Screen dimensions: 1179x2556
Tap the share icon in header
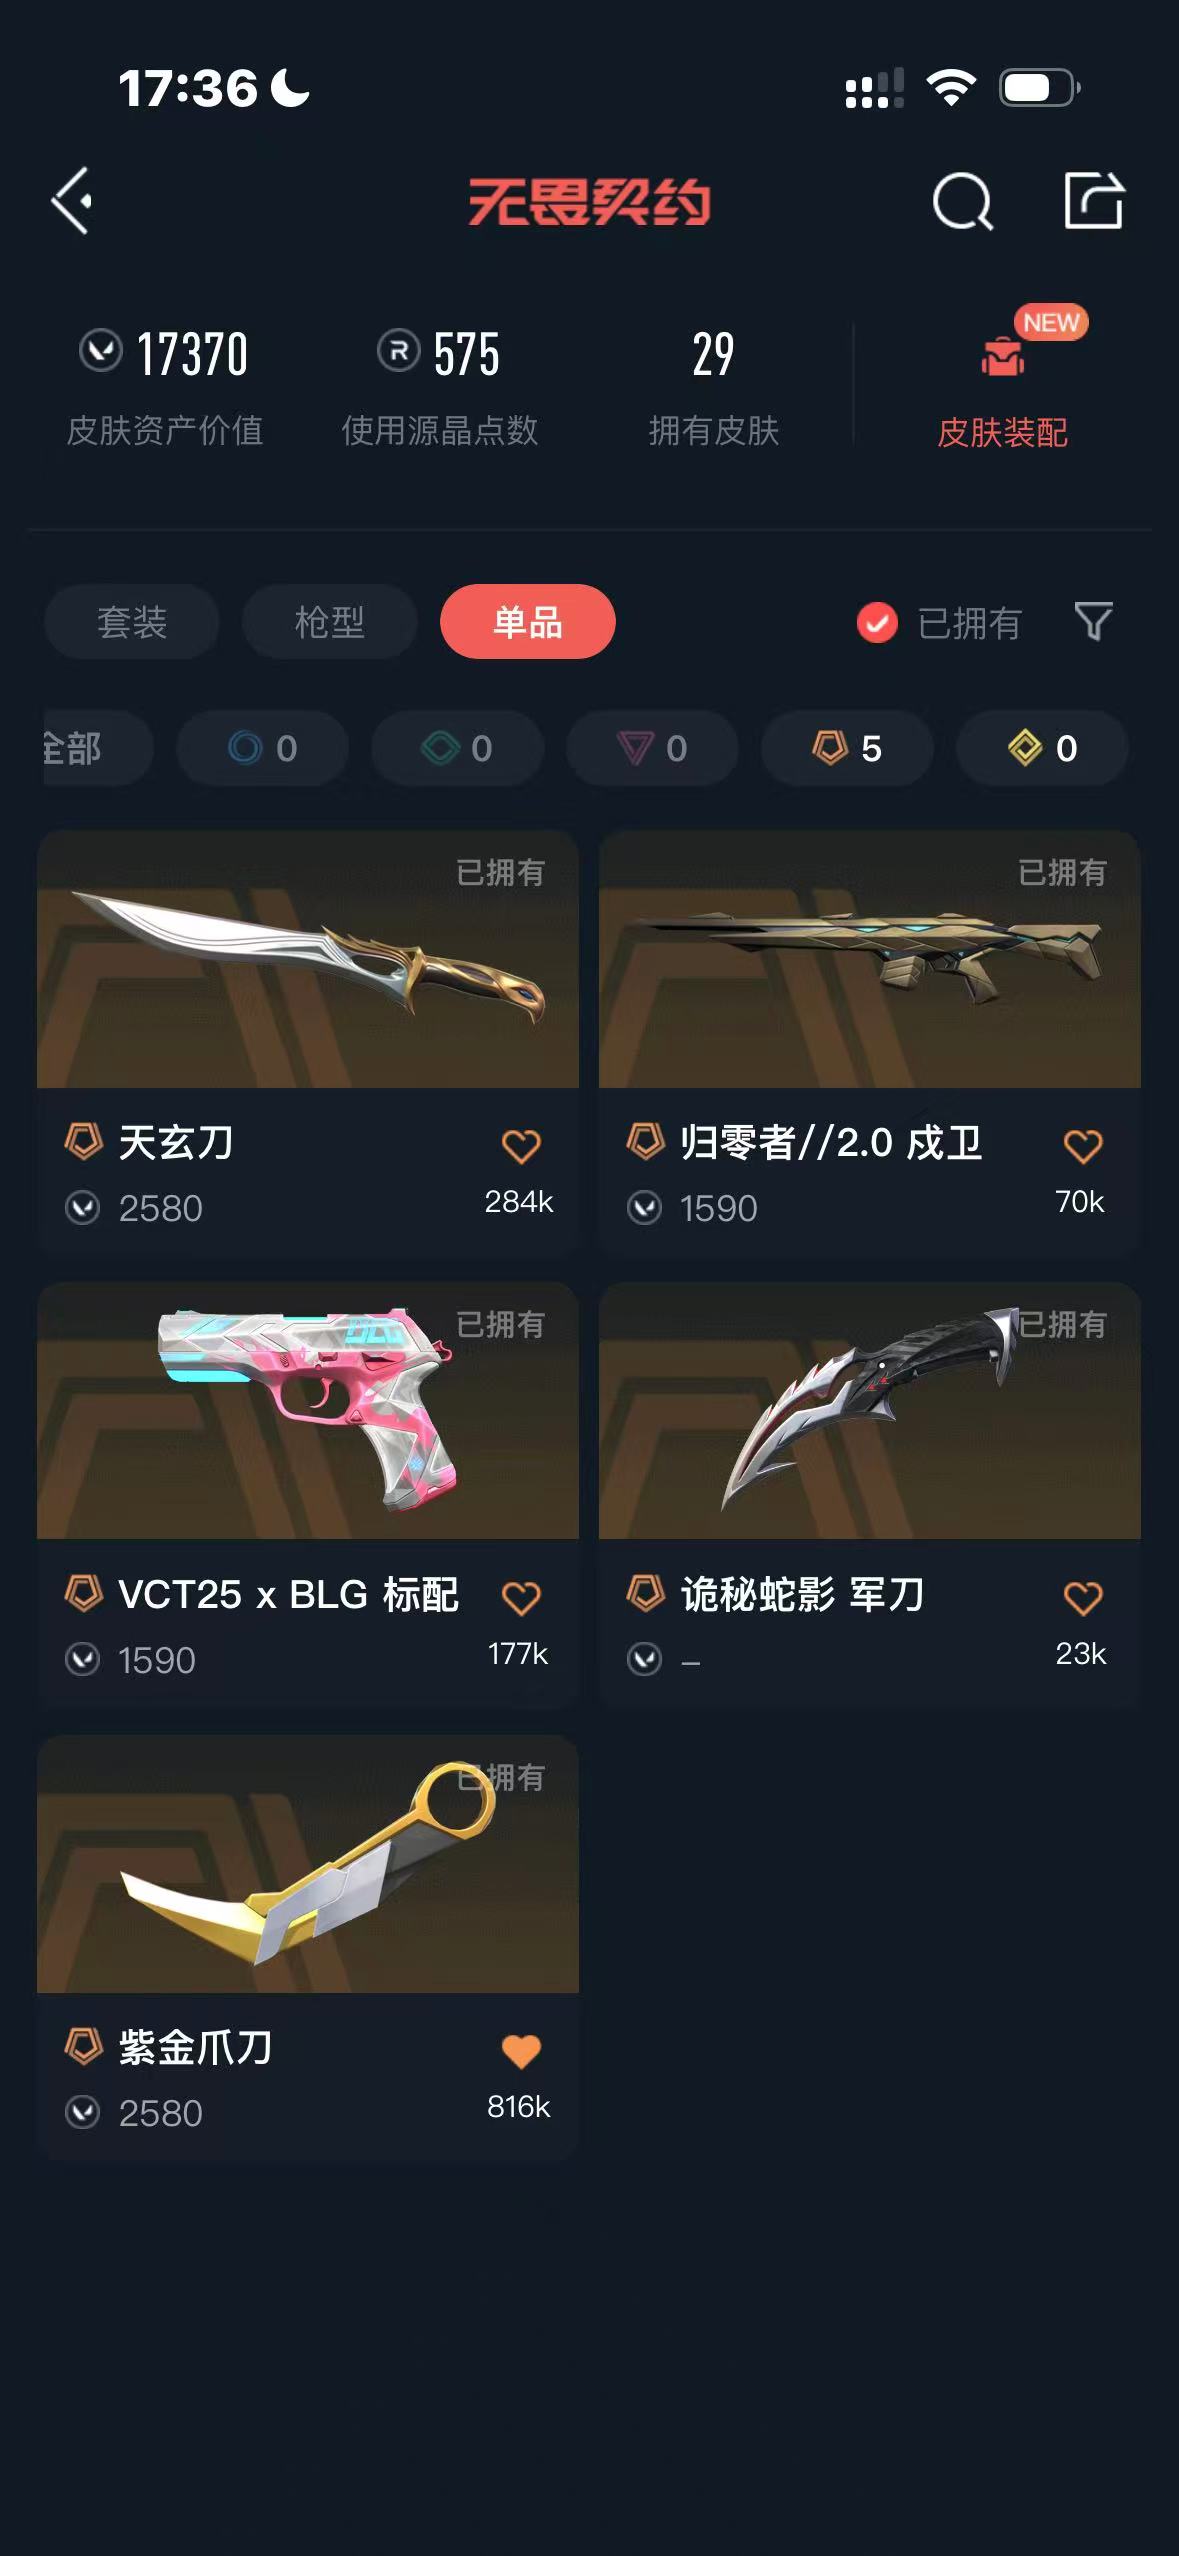[x=1093, y=200]
